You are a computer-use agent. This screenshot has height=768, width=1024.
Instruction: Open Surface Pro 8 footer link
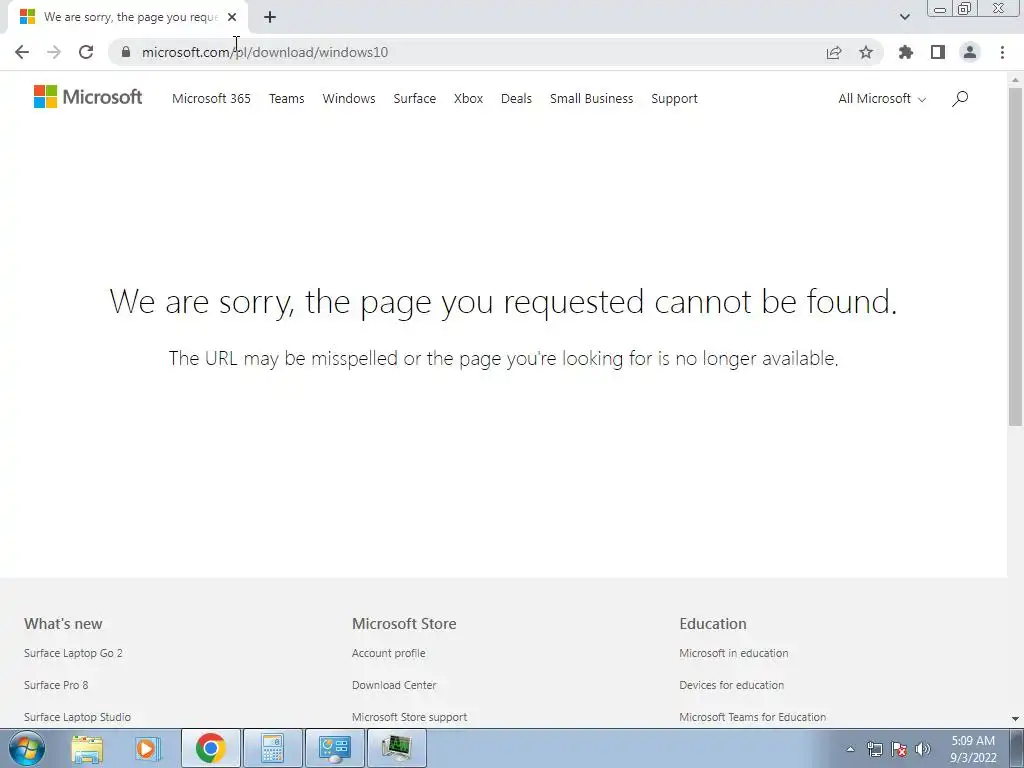(x=56, y=685)
